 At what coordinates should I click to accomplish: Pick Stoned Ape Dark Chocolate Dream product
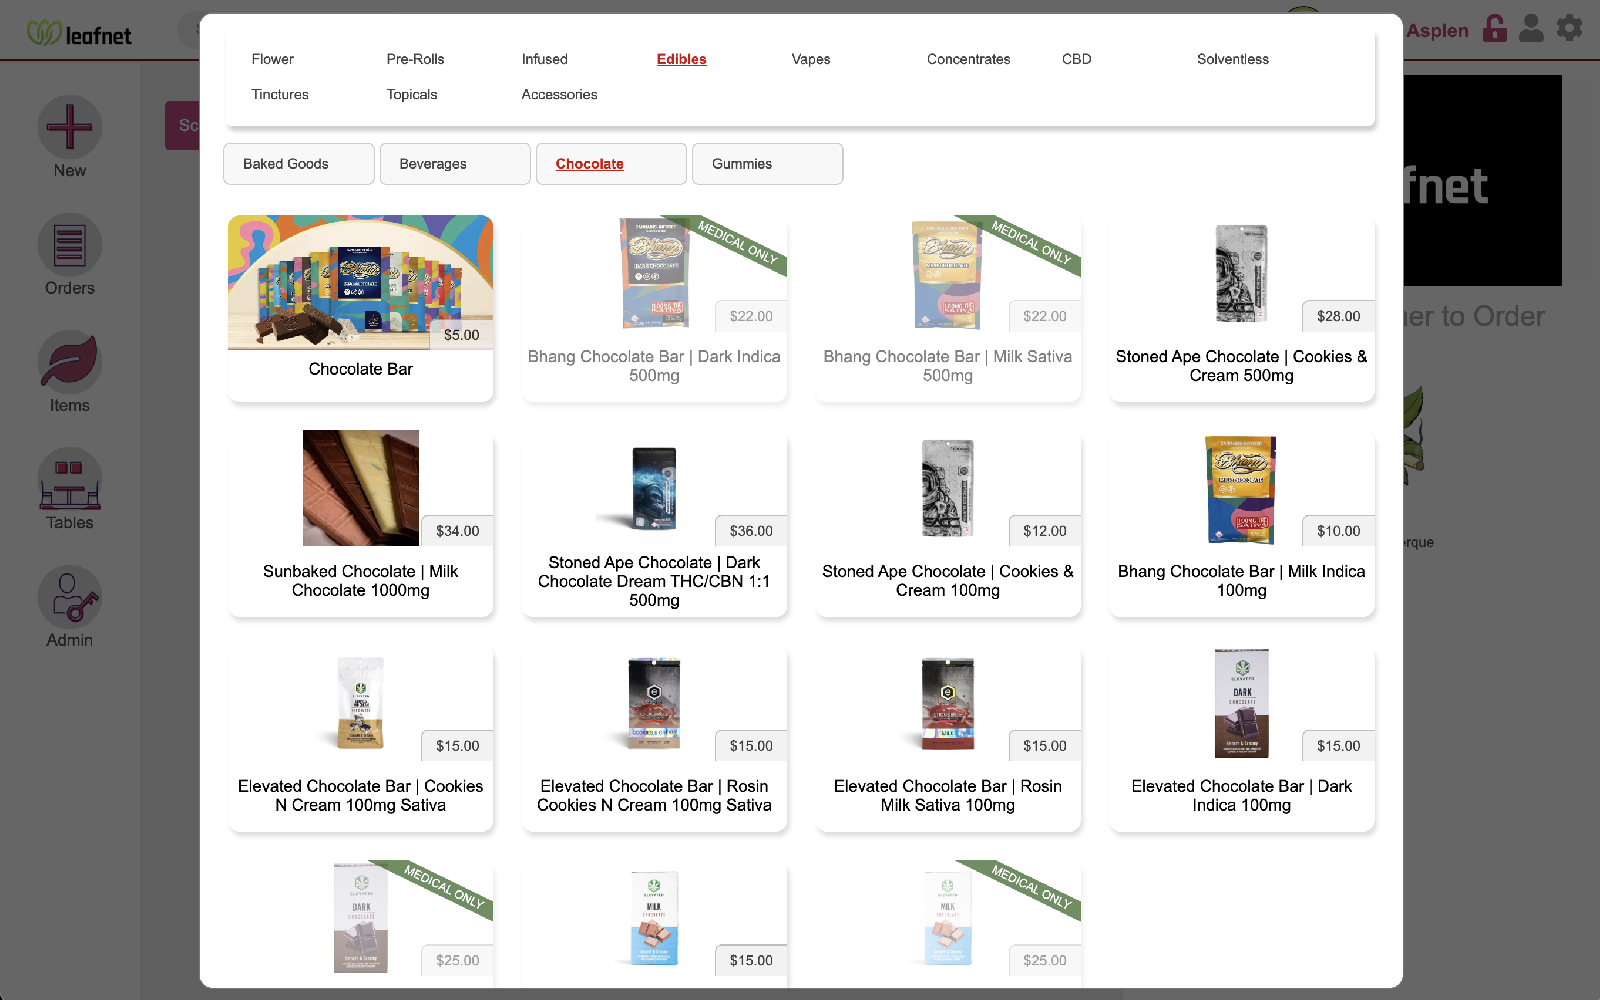(x=654, y=523)
